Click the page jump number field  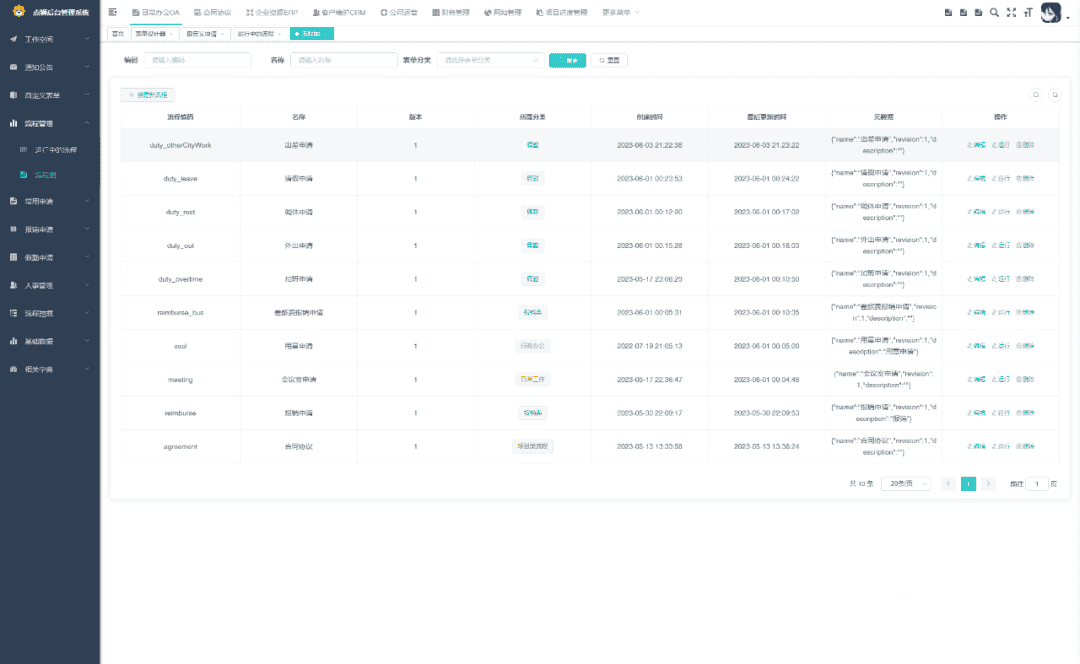coord(1037,484)
